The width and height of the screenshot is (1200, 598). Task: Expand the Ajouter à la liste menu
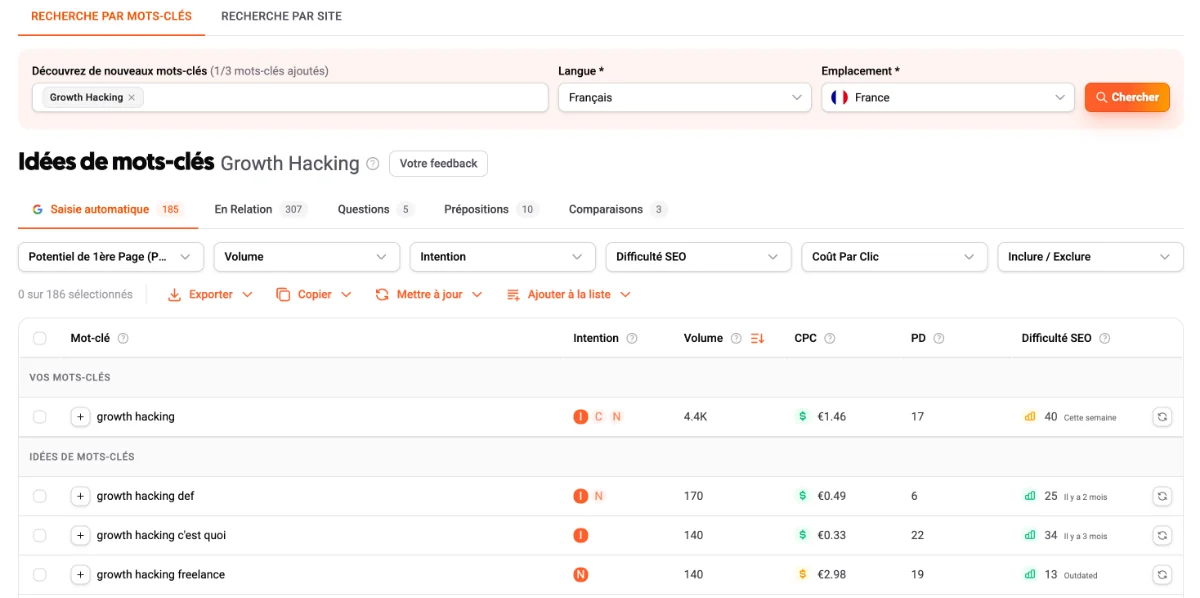569,295
